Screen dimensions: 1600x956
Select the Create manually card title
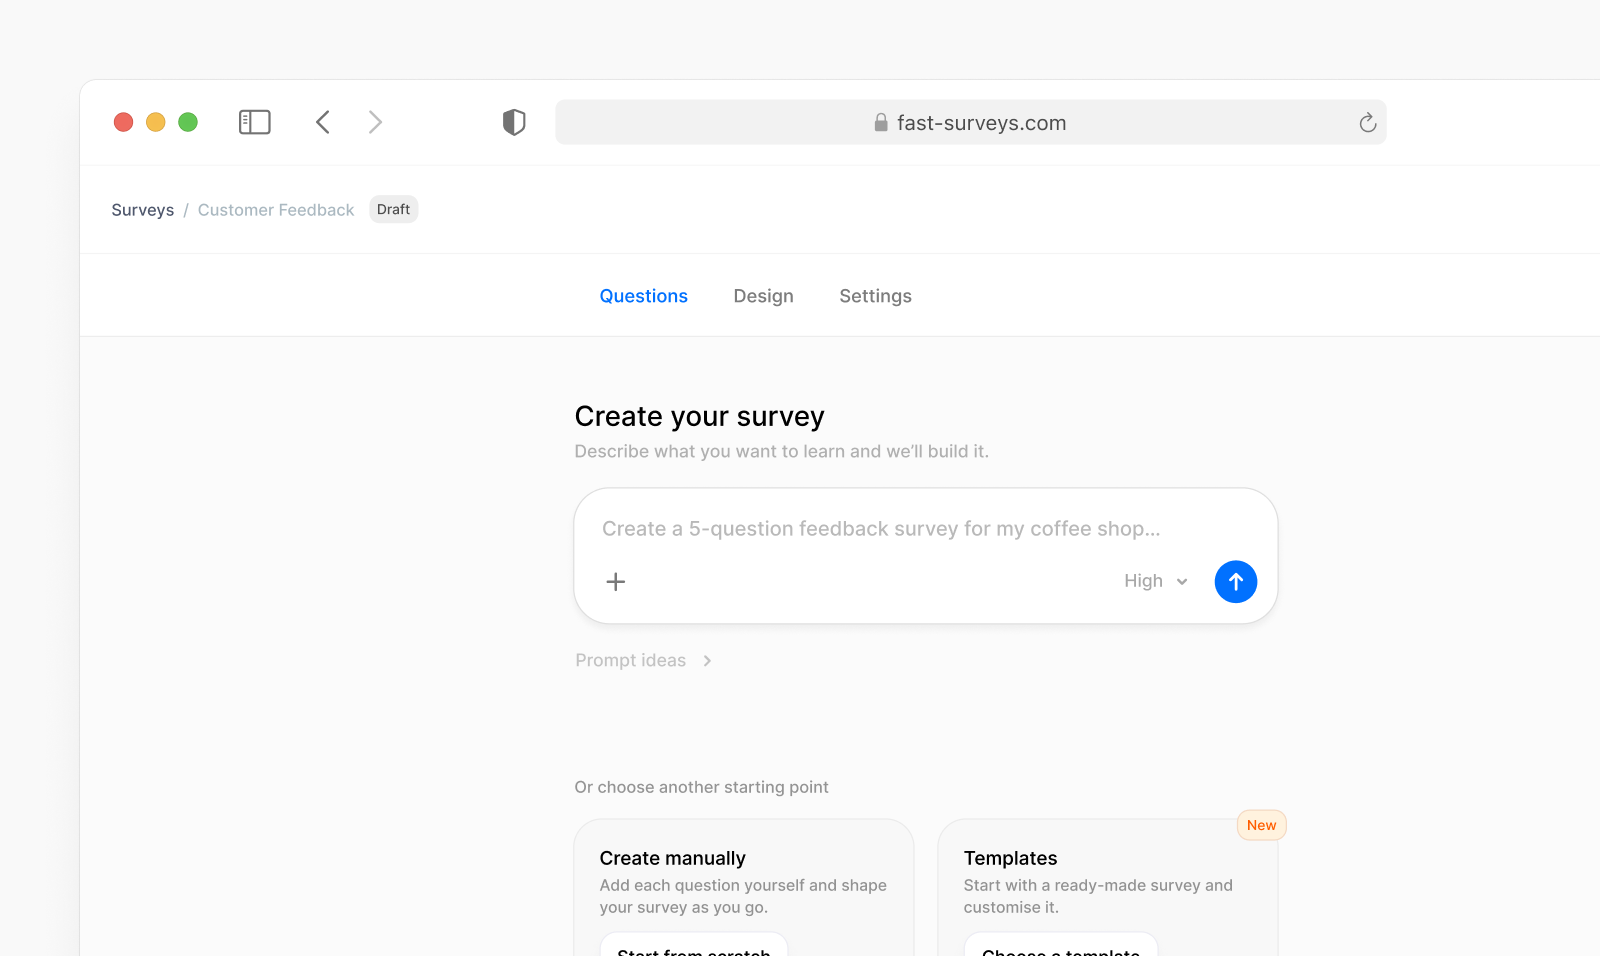pyautogui.click(x=673, y=858)
